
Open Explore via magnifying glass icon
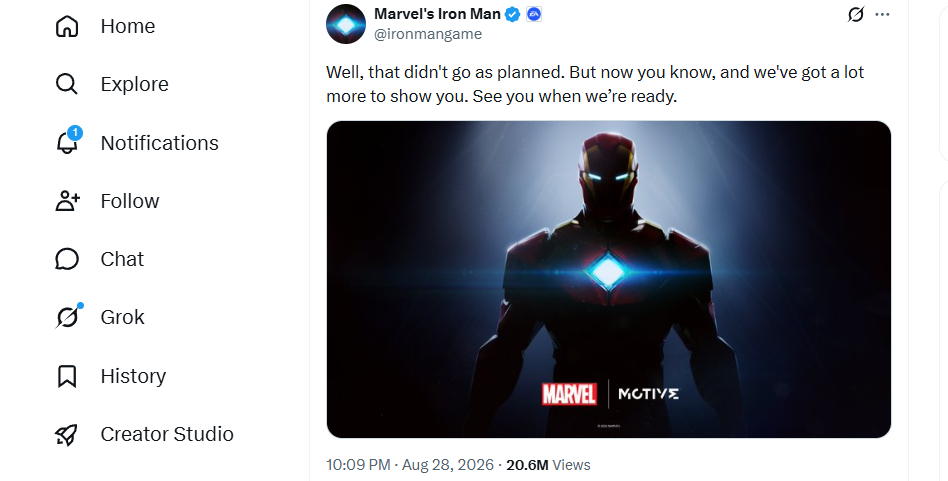point(67,84)
